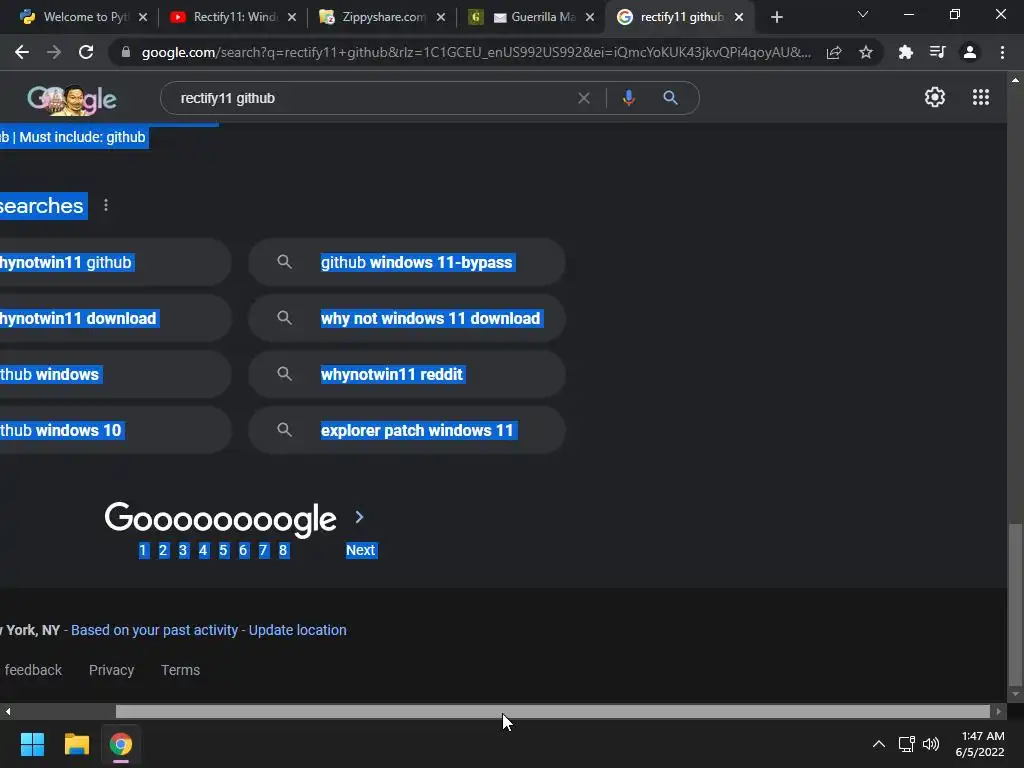The height and width of the screenshot is (768, 1024).
Task: Go to results page 5
Action: point(223,551)
